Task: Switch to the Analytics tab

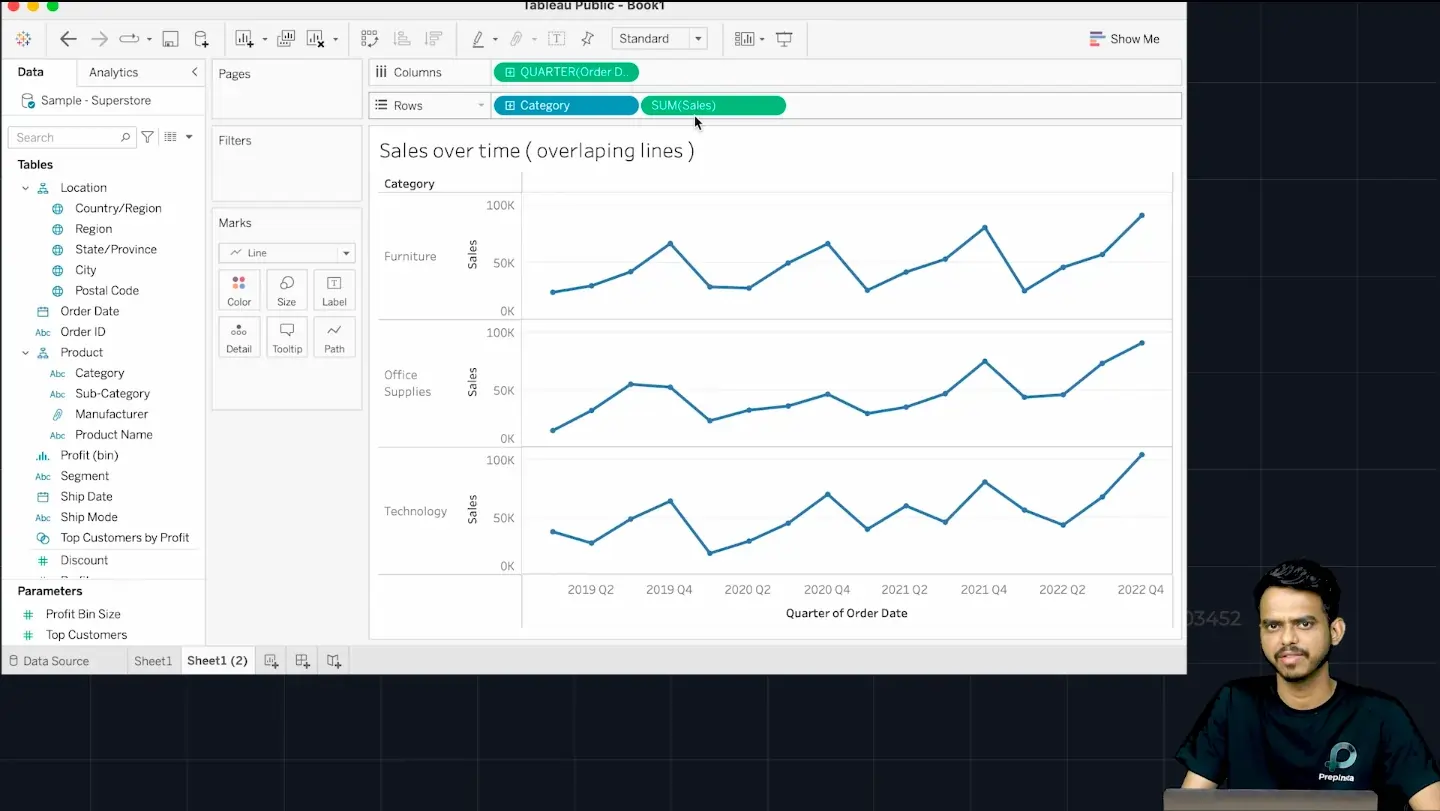Action: 113,72
